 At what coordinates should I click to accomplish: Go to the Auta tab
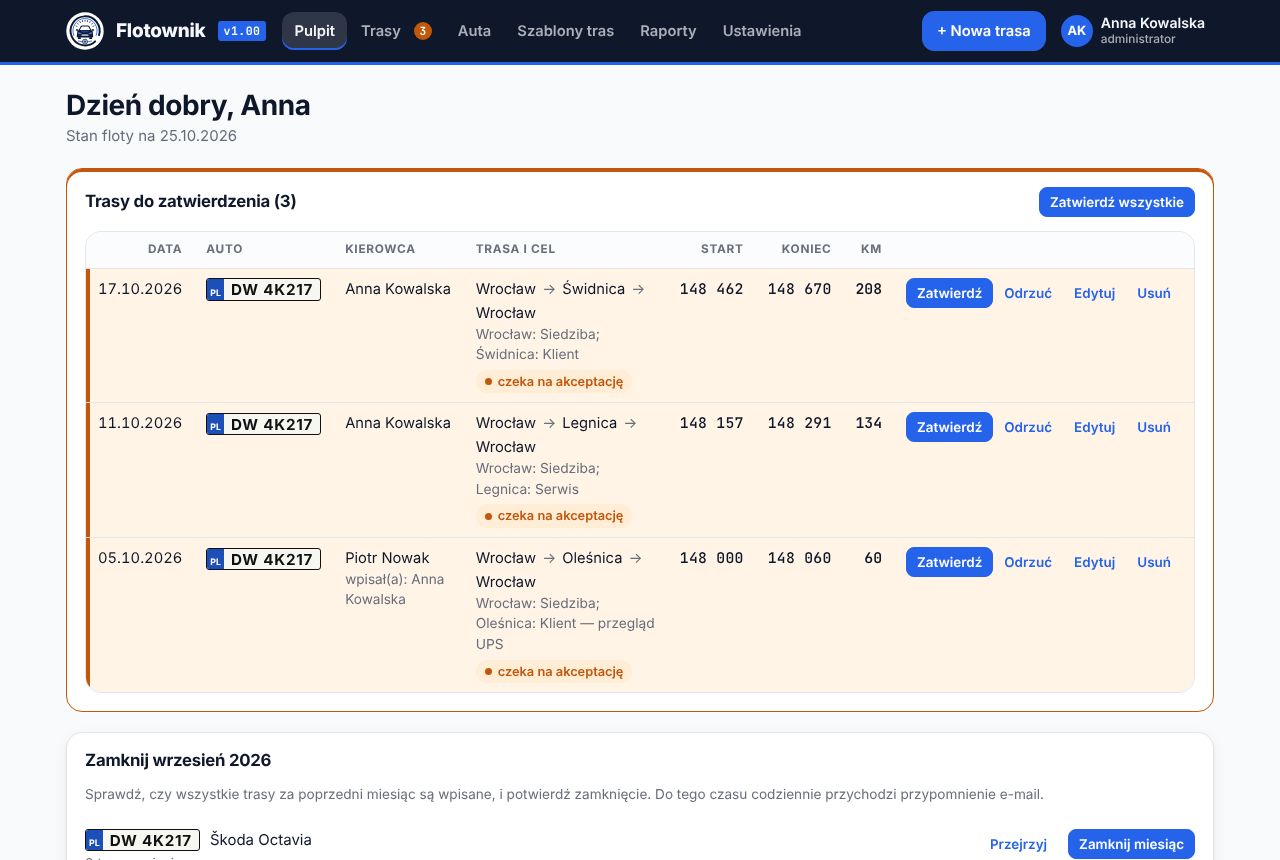(x=474, y=31)
